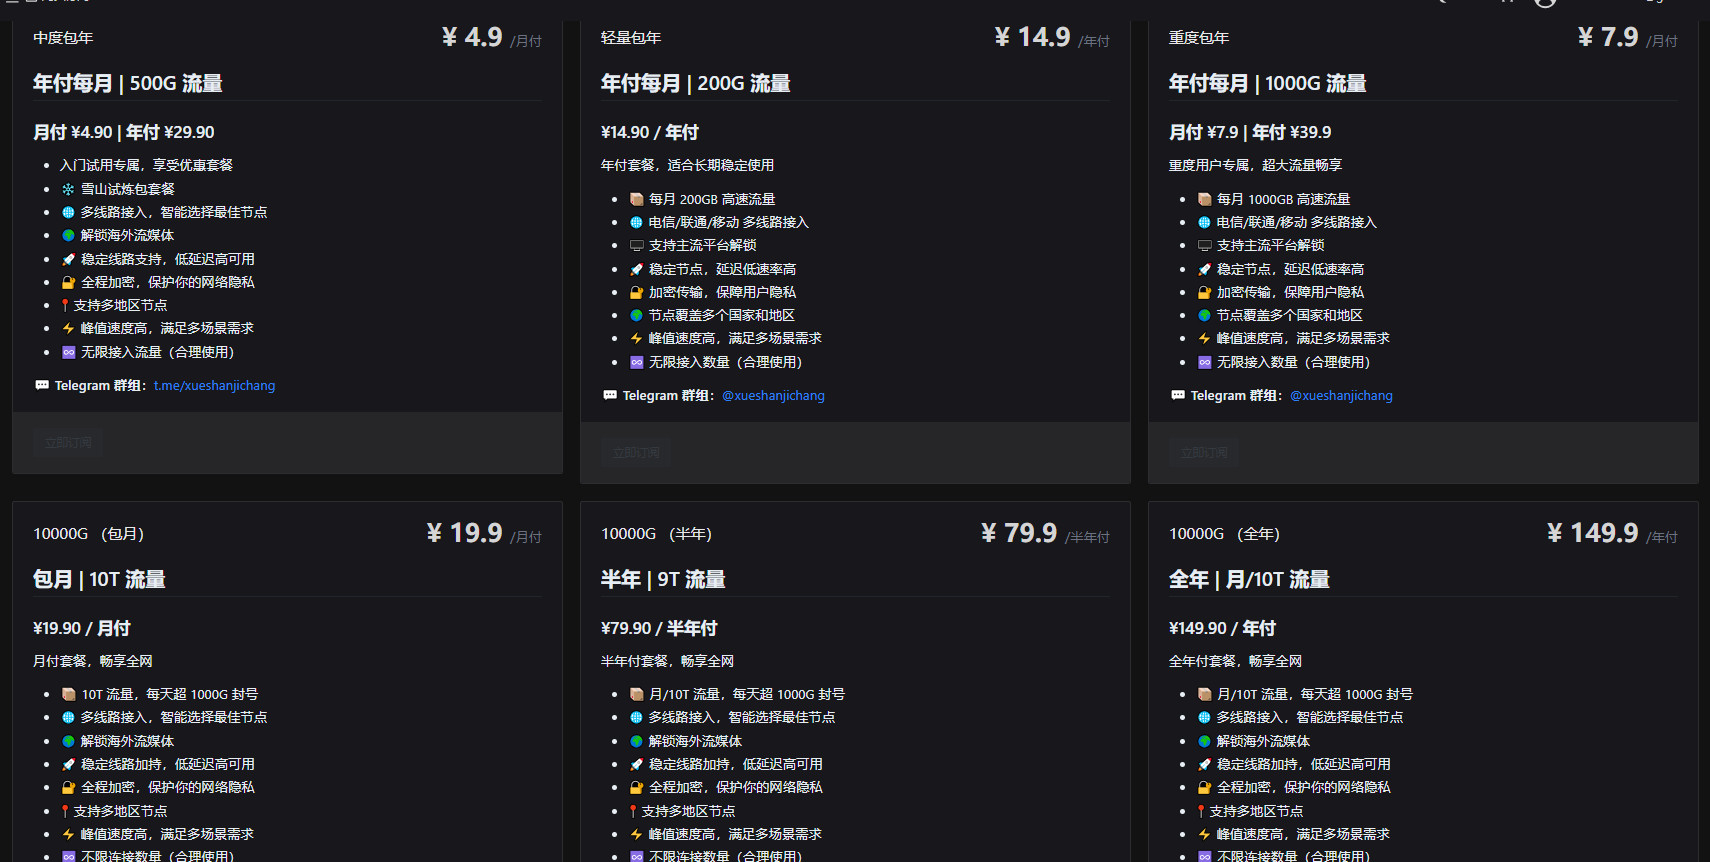Open t.me/xueshanjichang Telegram link in 中度包年 card
This screenshot has height=862, width=1710.
(x=214, y=385)
